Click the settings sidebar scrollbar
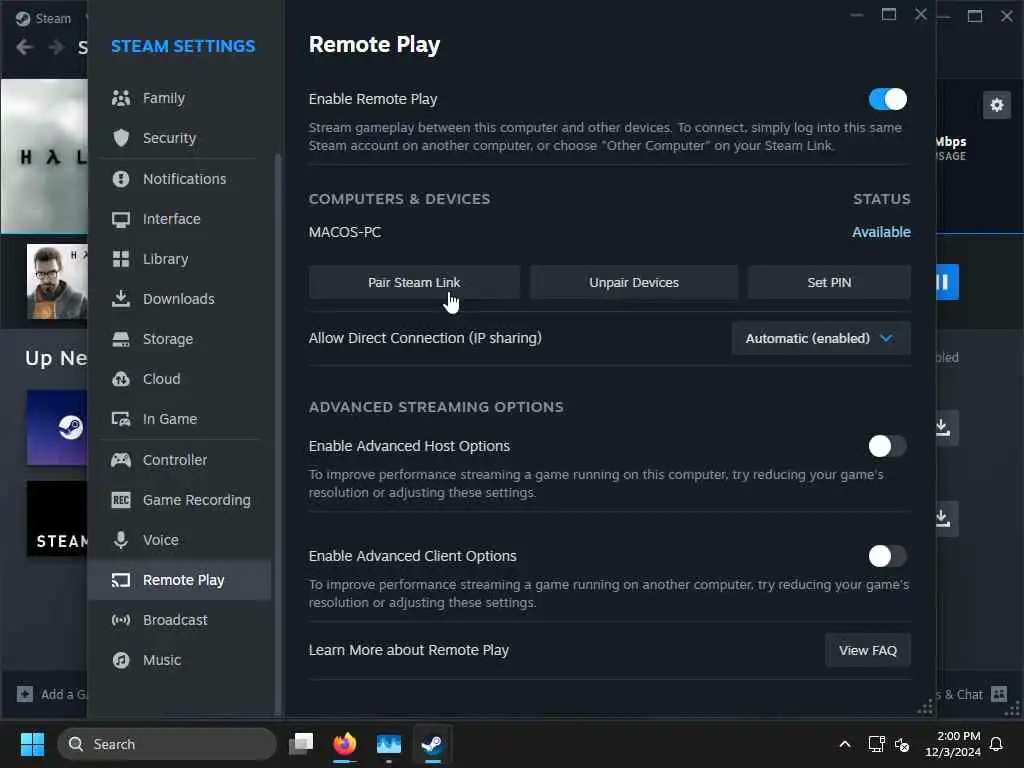Screen dimensions: 1024x768 tap(278, 434)
